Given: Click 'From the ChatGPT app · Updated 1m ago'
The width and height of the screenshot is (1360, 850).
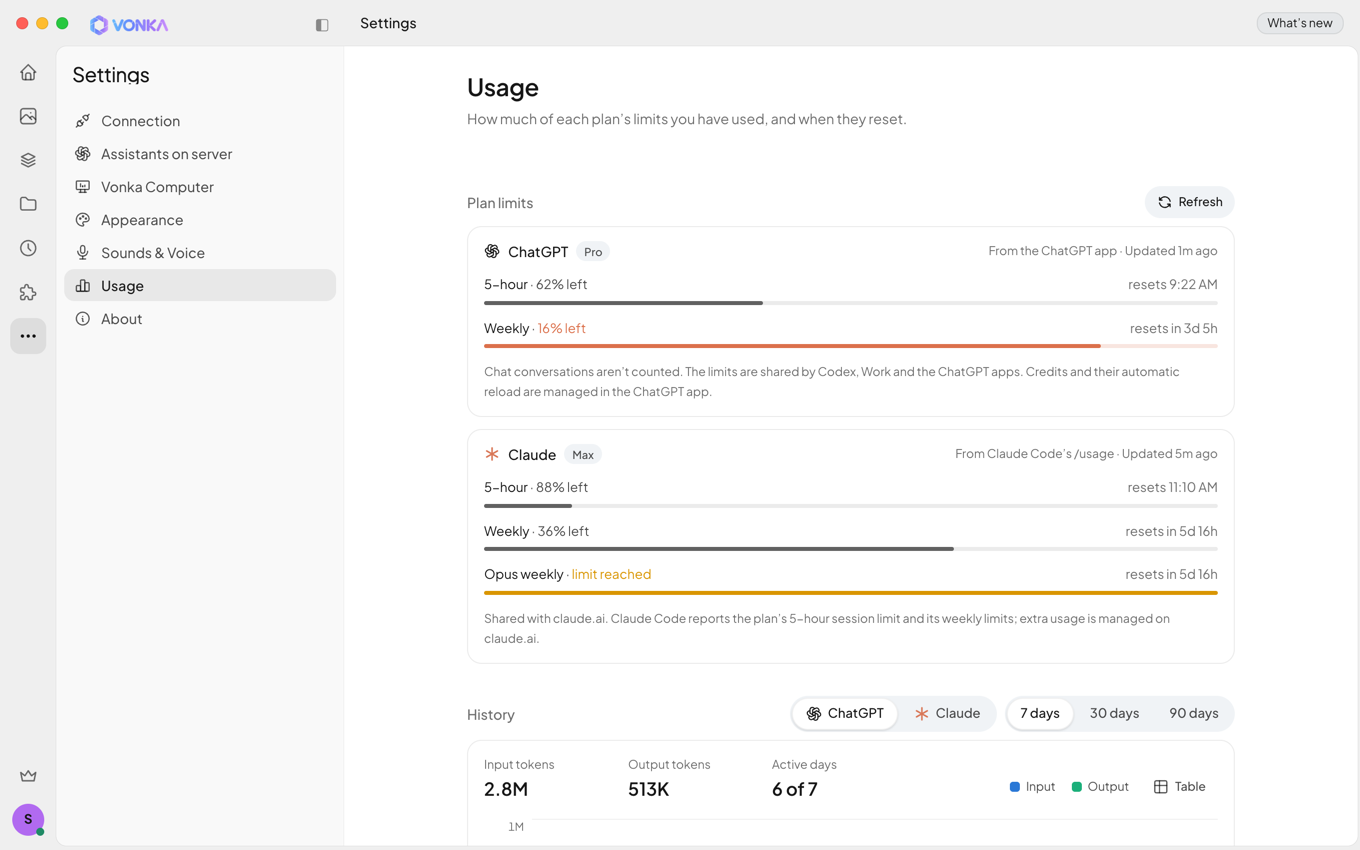Looking at the screenshot, I should tap(1103, 251).
